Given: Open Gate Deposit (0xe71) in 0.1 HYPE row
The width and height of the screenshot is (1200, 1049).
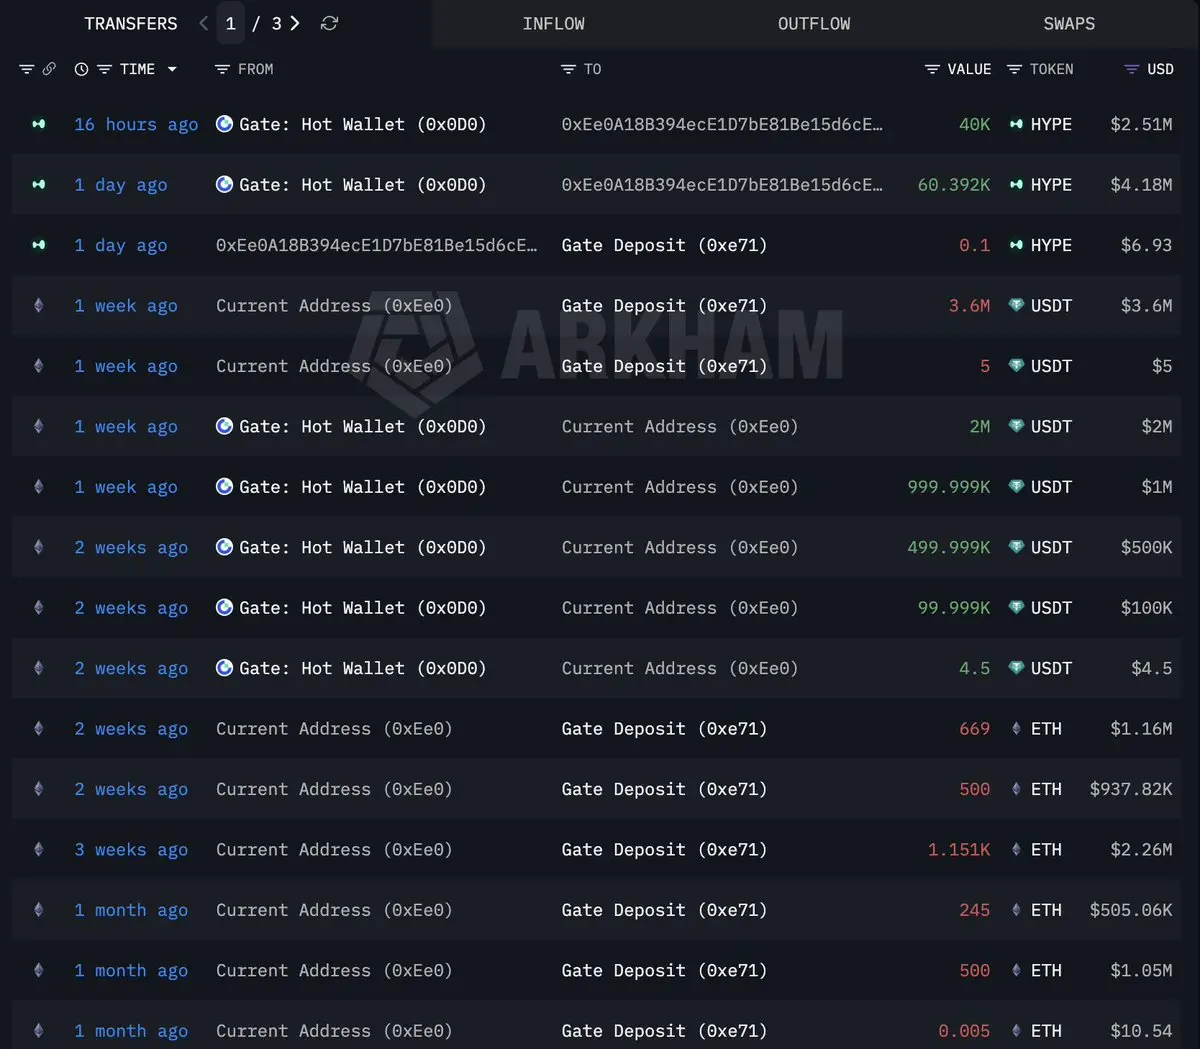Looking at the screenshot, I should (664, 245).
